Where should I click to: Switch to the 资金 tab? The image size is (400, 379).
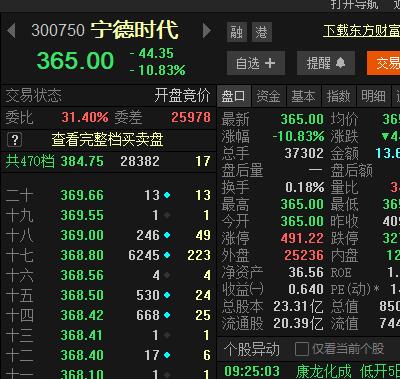(x=268, y=96)
